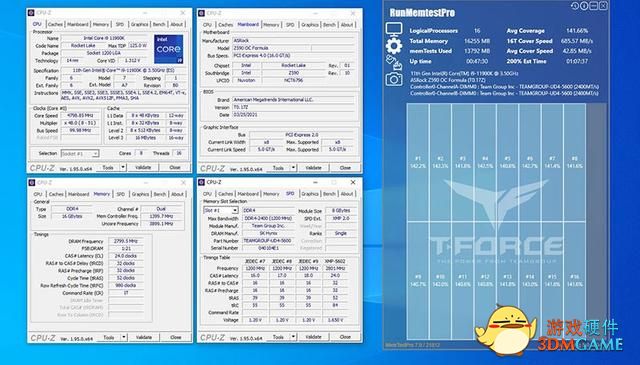Switch to Bench tab in CPU window
Image resolution: width=640 pixels, height=365 pixels.
click(159, 24)
